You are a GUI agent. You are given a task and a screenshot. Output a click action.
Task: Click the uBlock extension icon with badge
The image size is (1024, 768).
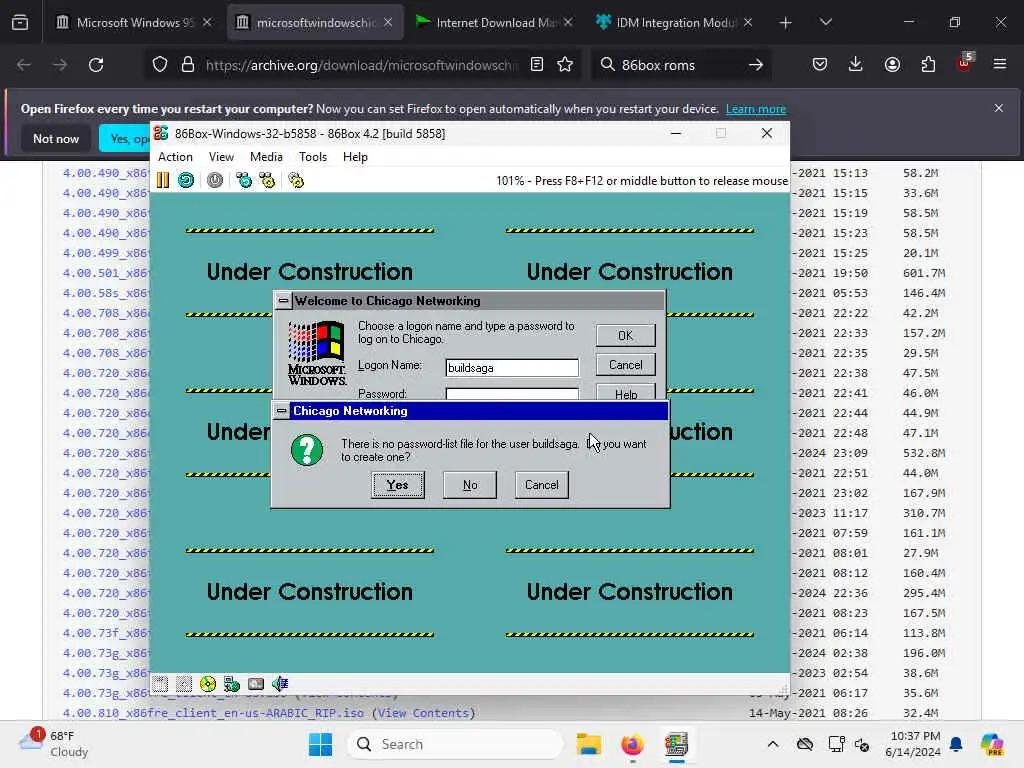coord(965,63)
